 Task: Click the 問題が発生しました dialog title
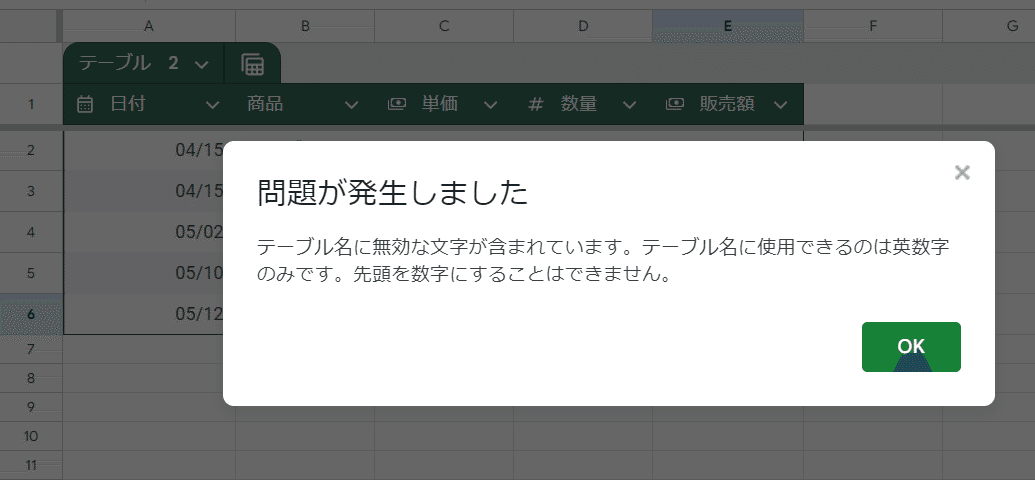tap(392, 194)
